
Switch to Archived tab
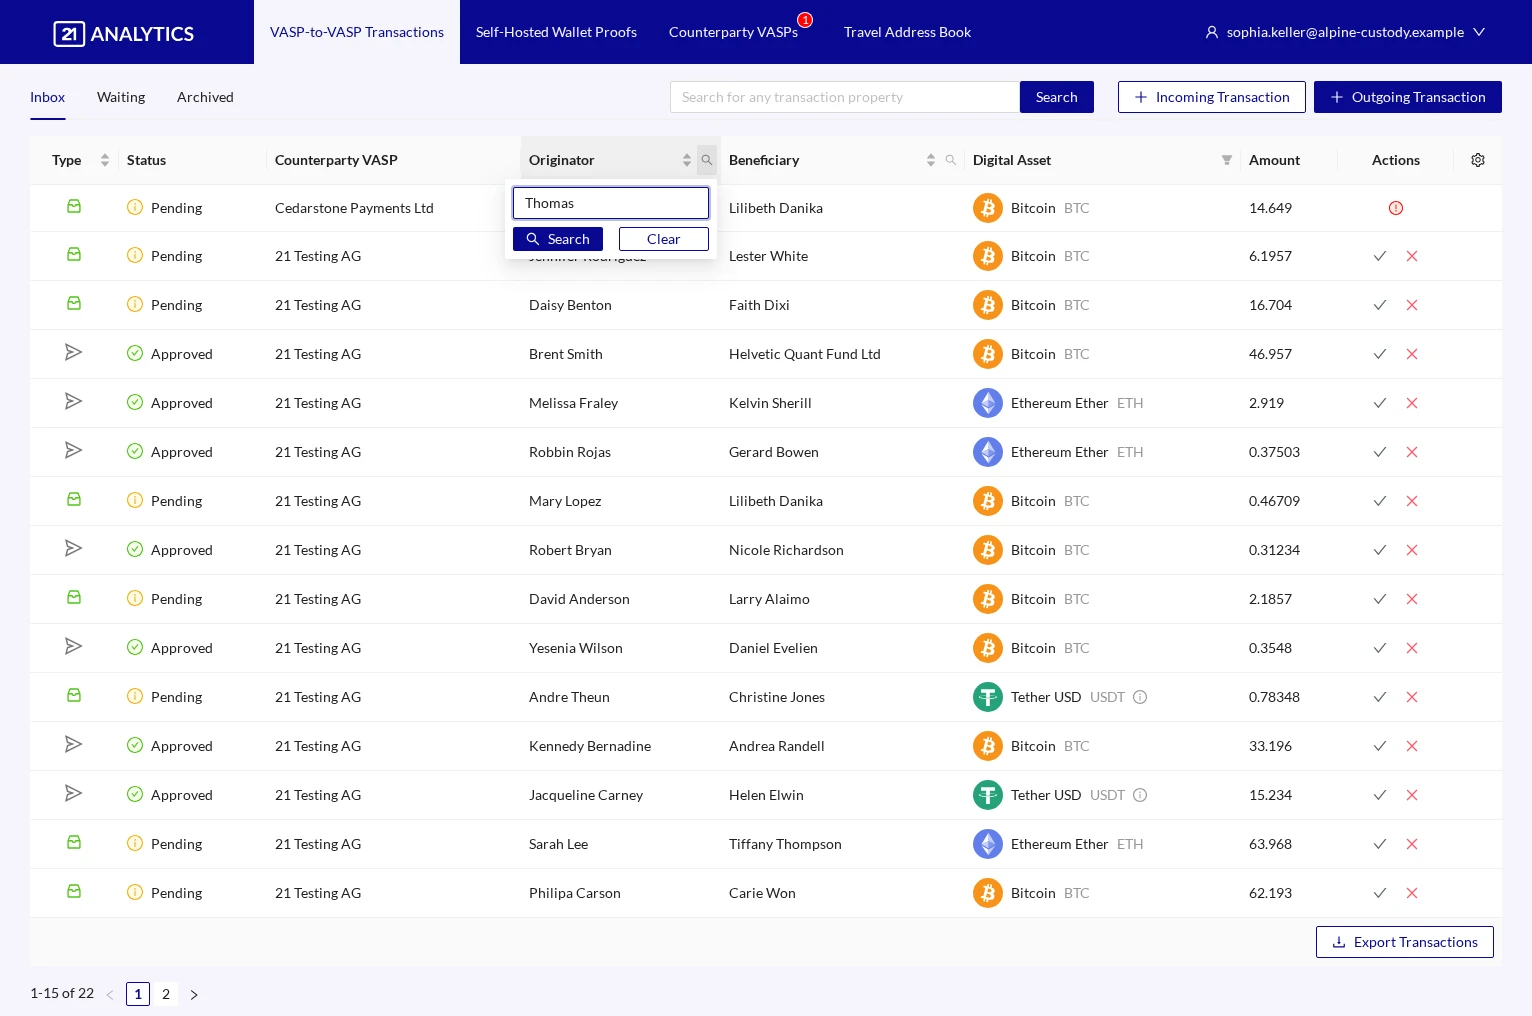coord(205,97)
